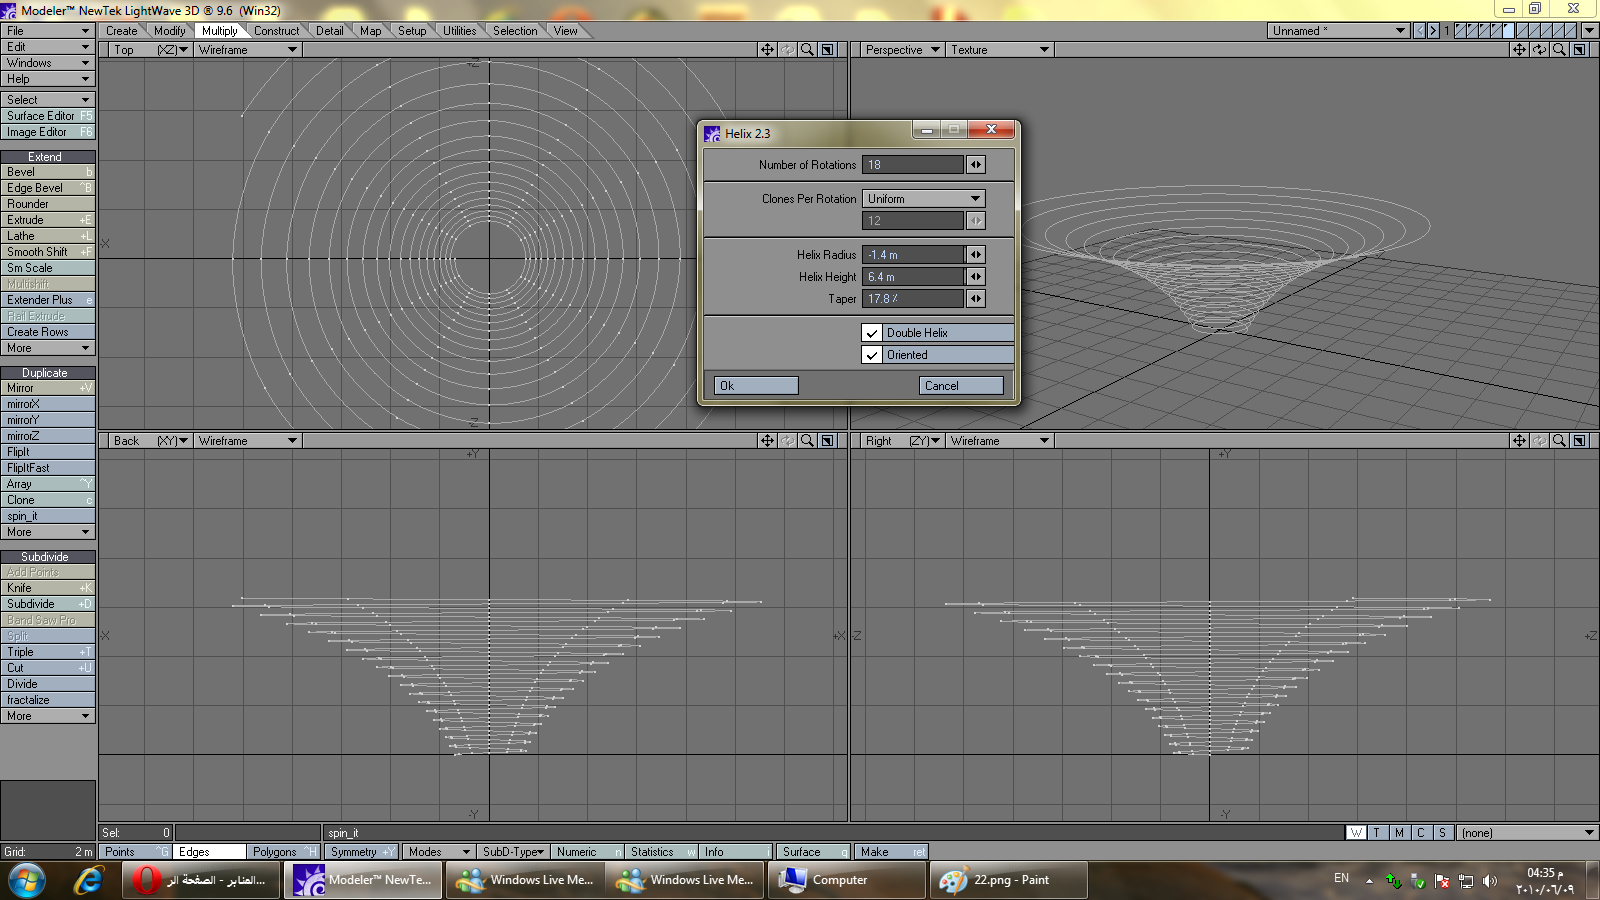This screenshot has width=1600, height=900.
Task: Open the Statistics panel button
Action: 660,852
